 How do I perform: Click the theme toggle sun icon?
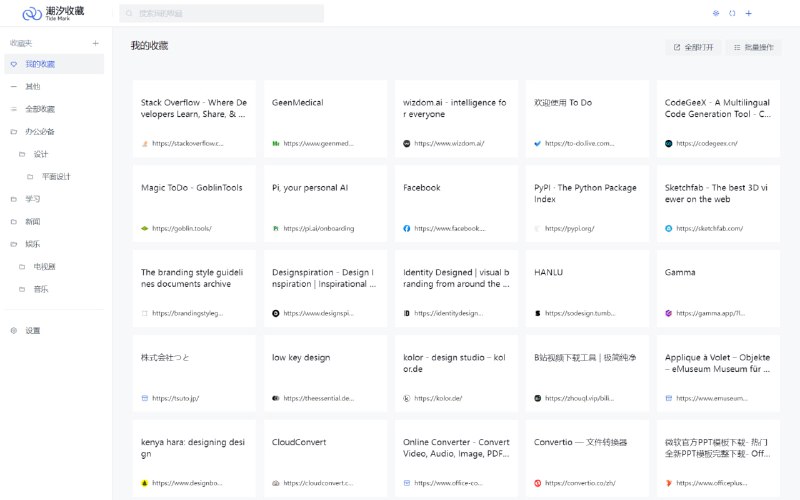click(715, 13)
